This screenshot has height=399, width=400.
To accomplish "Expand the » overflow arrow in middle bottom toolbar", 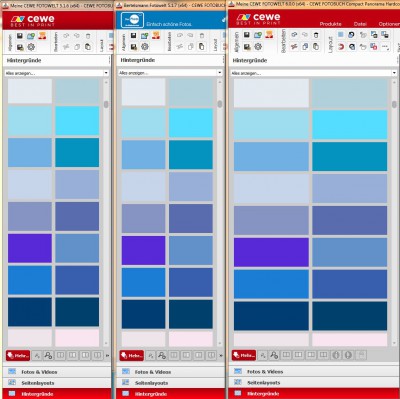I will 221,356.
